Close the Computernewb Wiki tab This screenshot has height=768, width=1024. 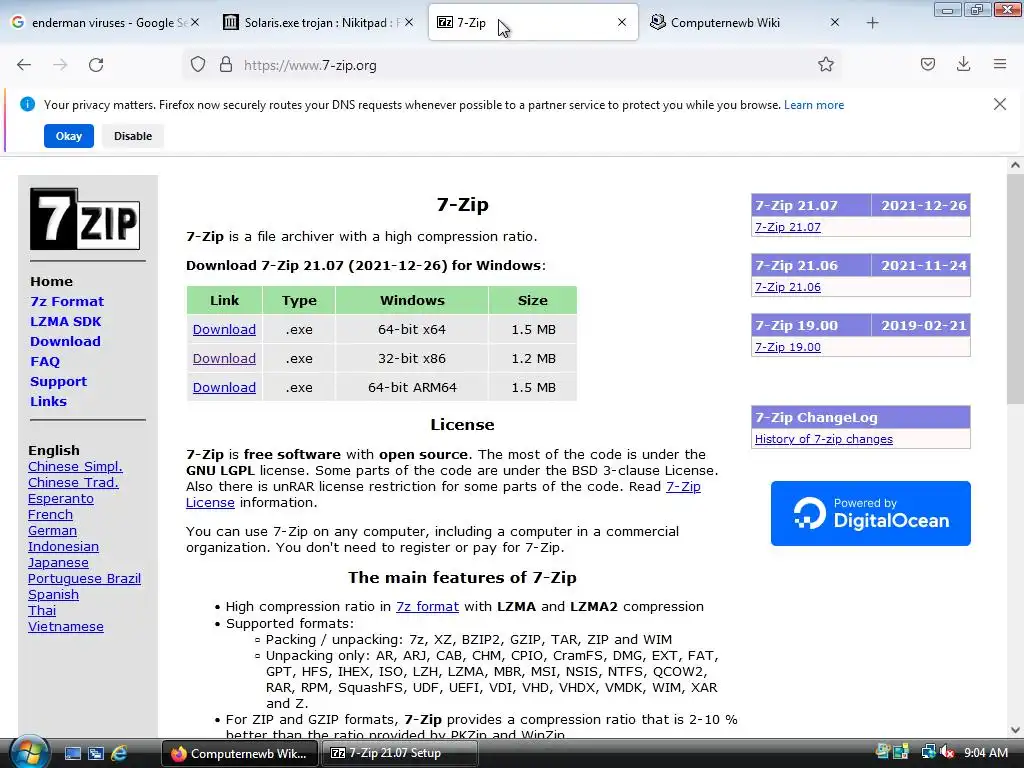pyautogui.click(x=835, y=22)
